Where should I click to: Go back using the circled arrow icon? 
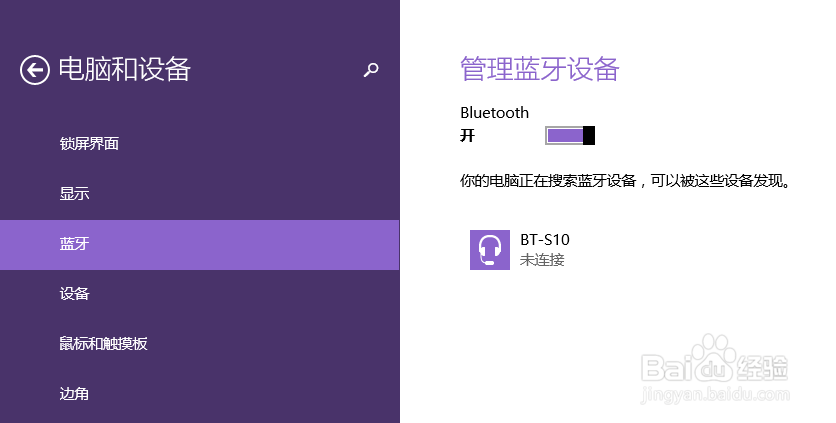coord(35,70)
